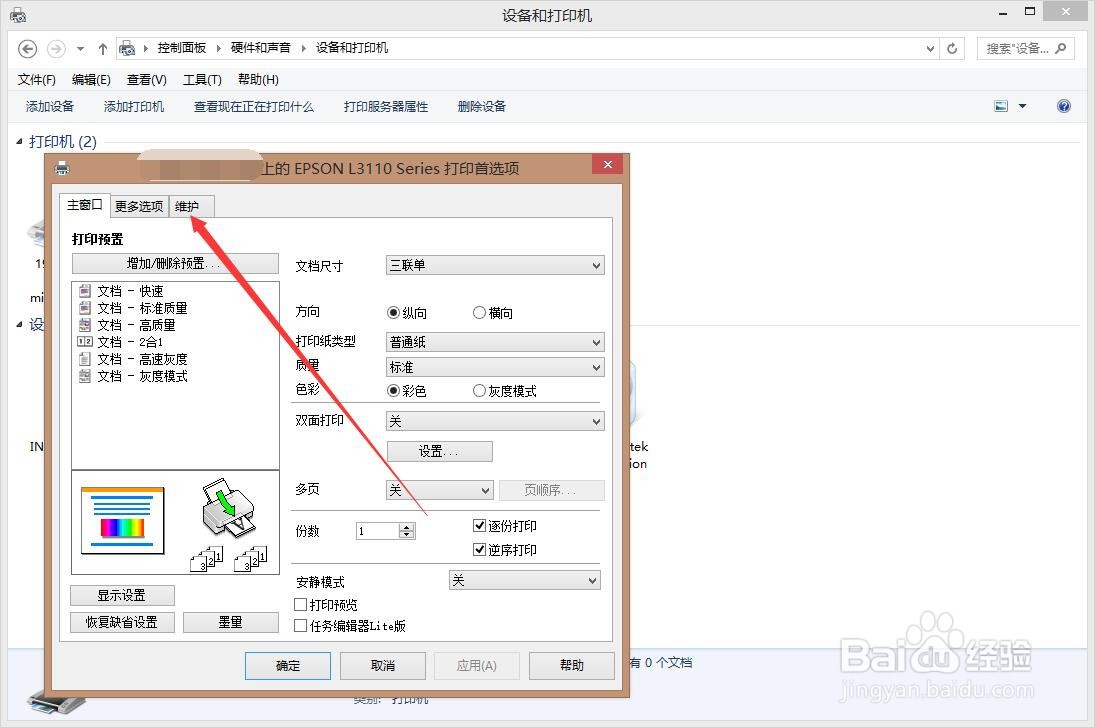Select 彩色 color mode
The height and width of the screenshot is (728, 1095).
[393, 391]
